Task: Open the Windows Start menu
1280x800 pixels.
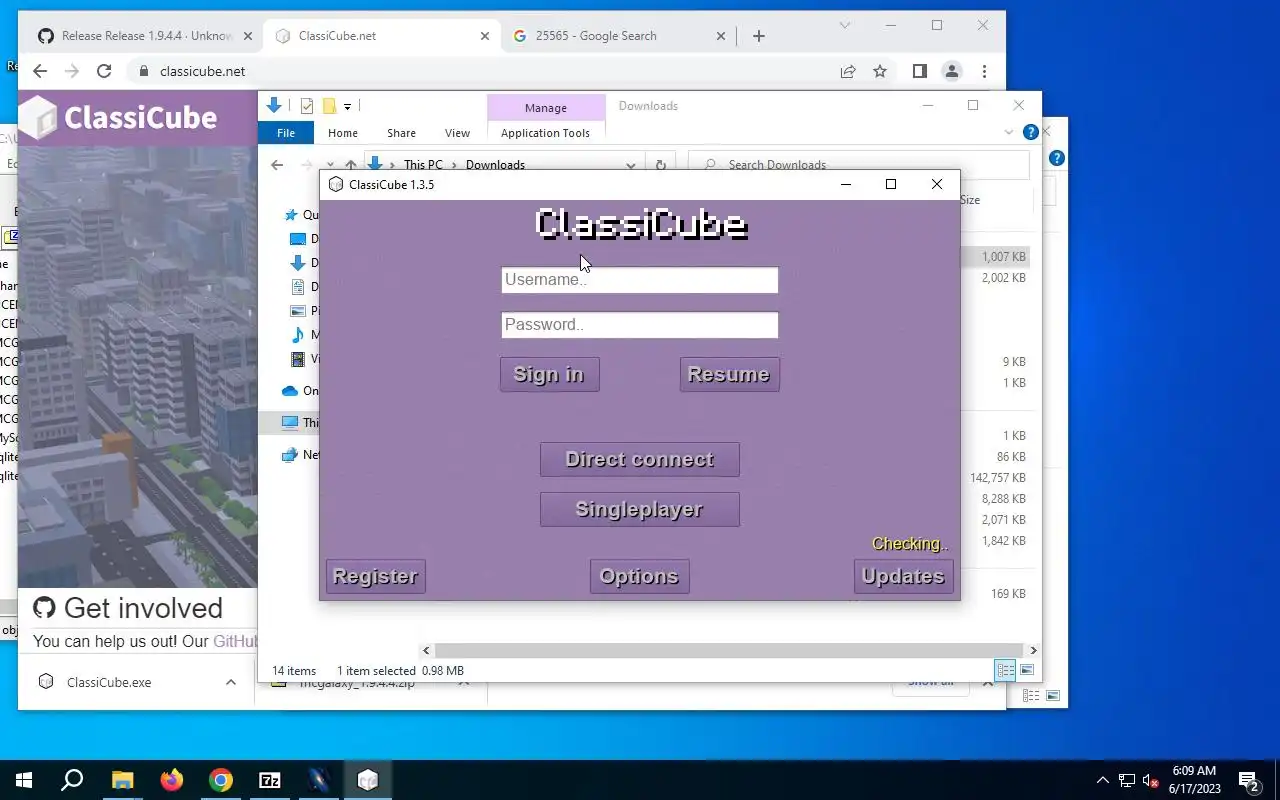Action: [24, 780]
